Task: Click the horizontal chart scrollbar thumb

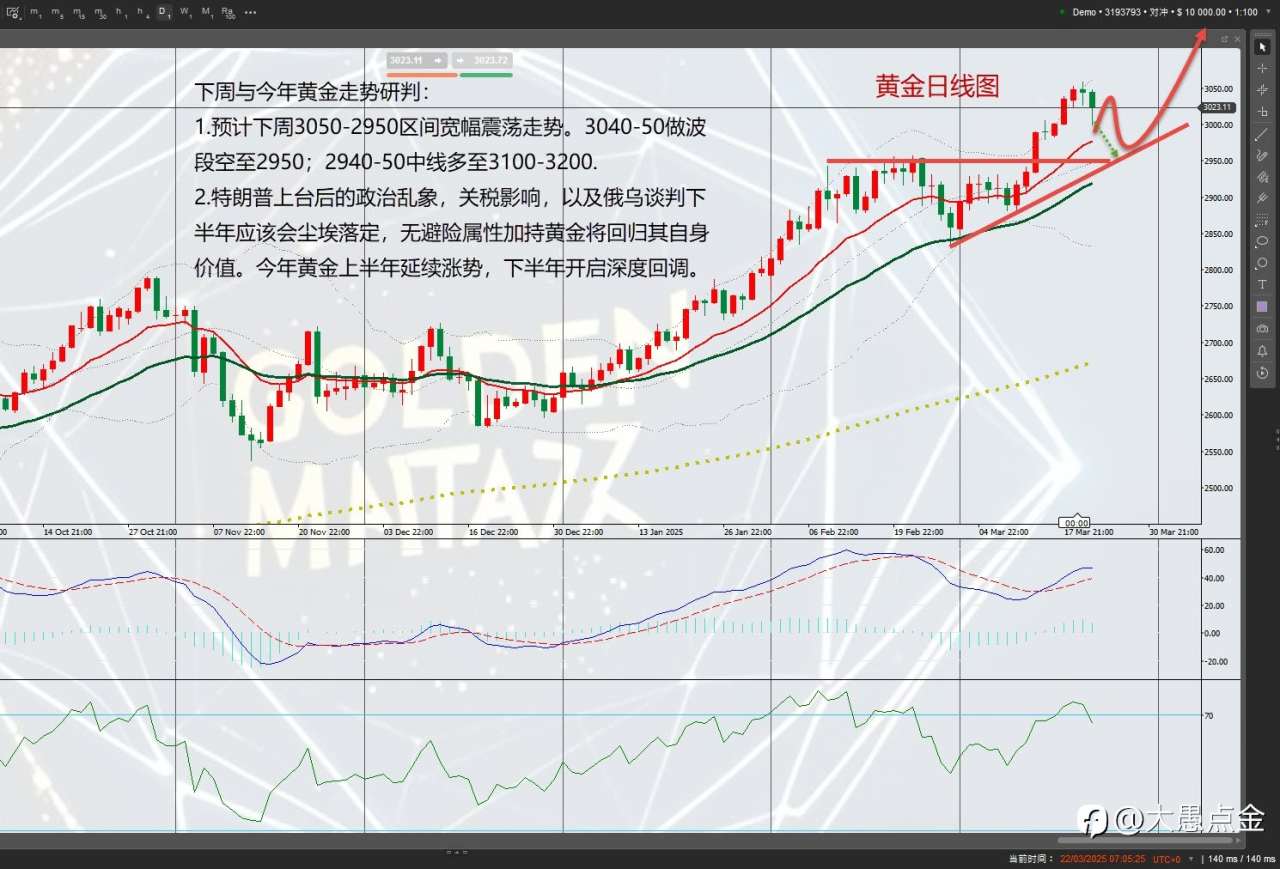Action: click(x=1145, y=840)
